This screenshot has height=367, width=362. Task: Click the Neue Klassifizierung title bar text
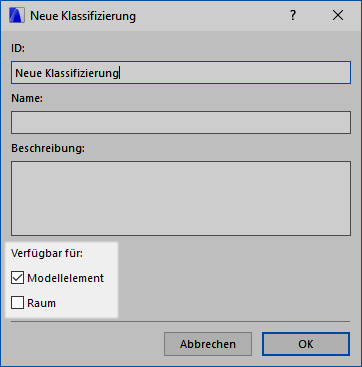[x=83, y=16]
